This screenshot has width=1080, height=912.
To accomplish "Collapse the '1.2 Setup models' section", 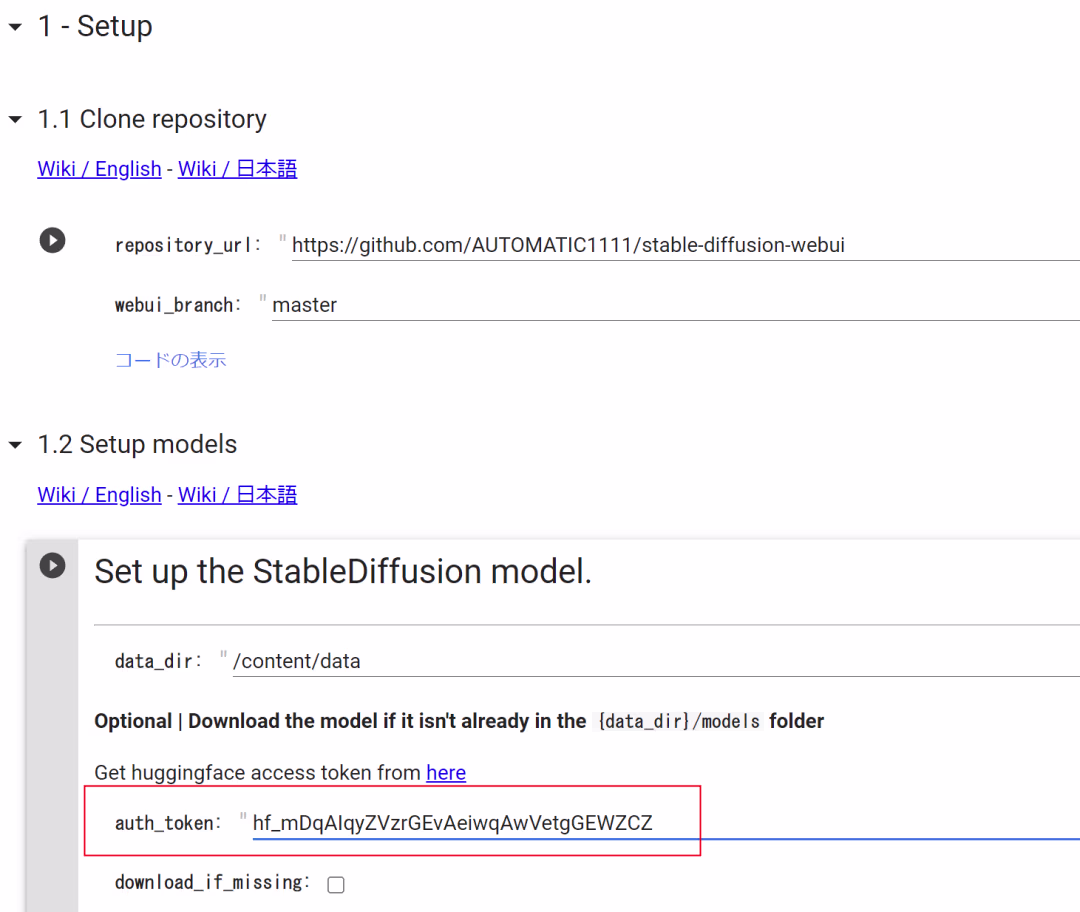I will click(15, 444).
